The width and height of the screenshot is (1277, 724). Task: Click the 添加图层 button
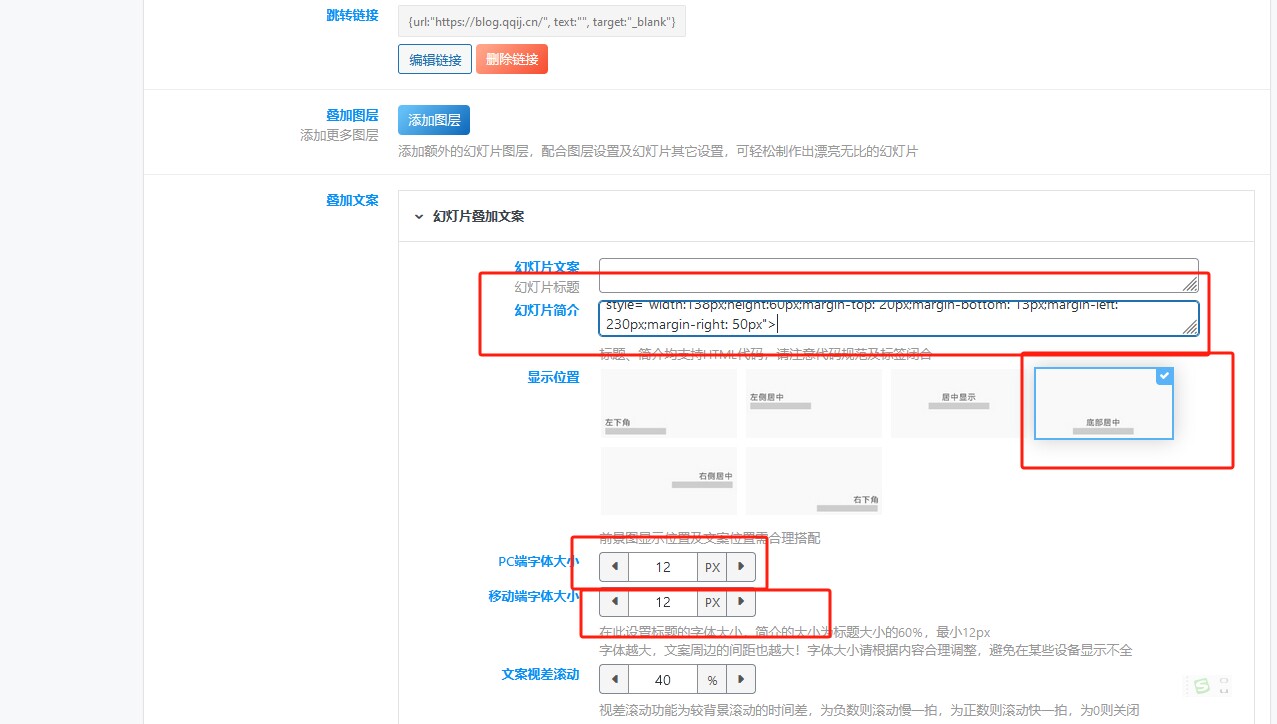(433, 118)
